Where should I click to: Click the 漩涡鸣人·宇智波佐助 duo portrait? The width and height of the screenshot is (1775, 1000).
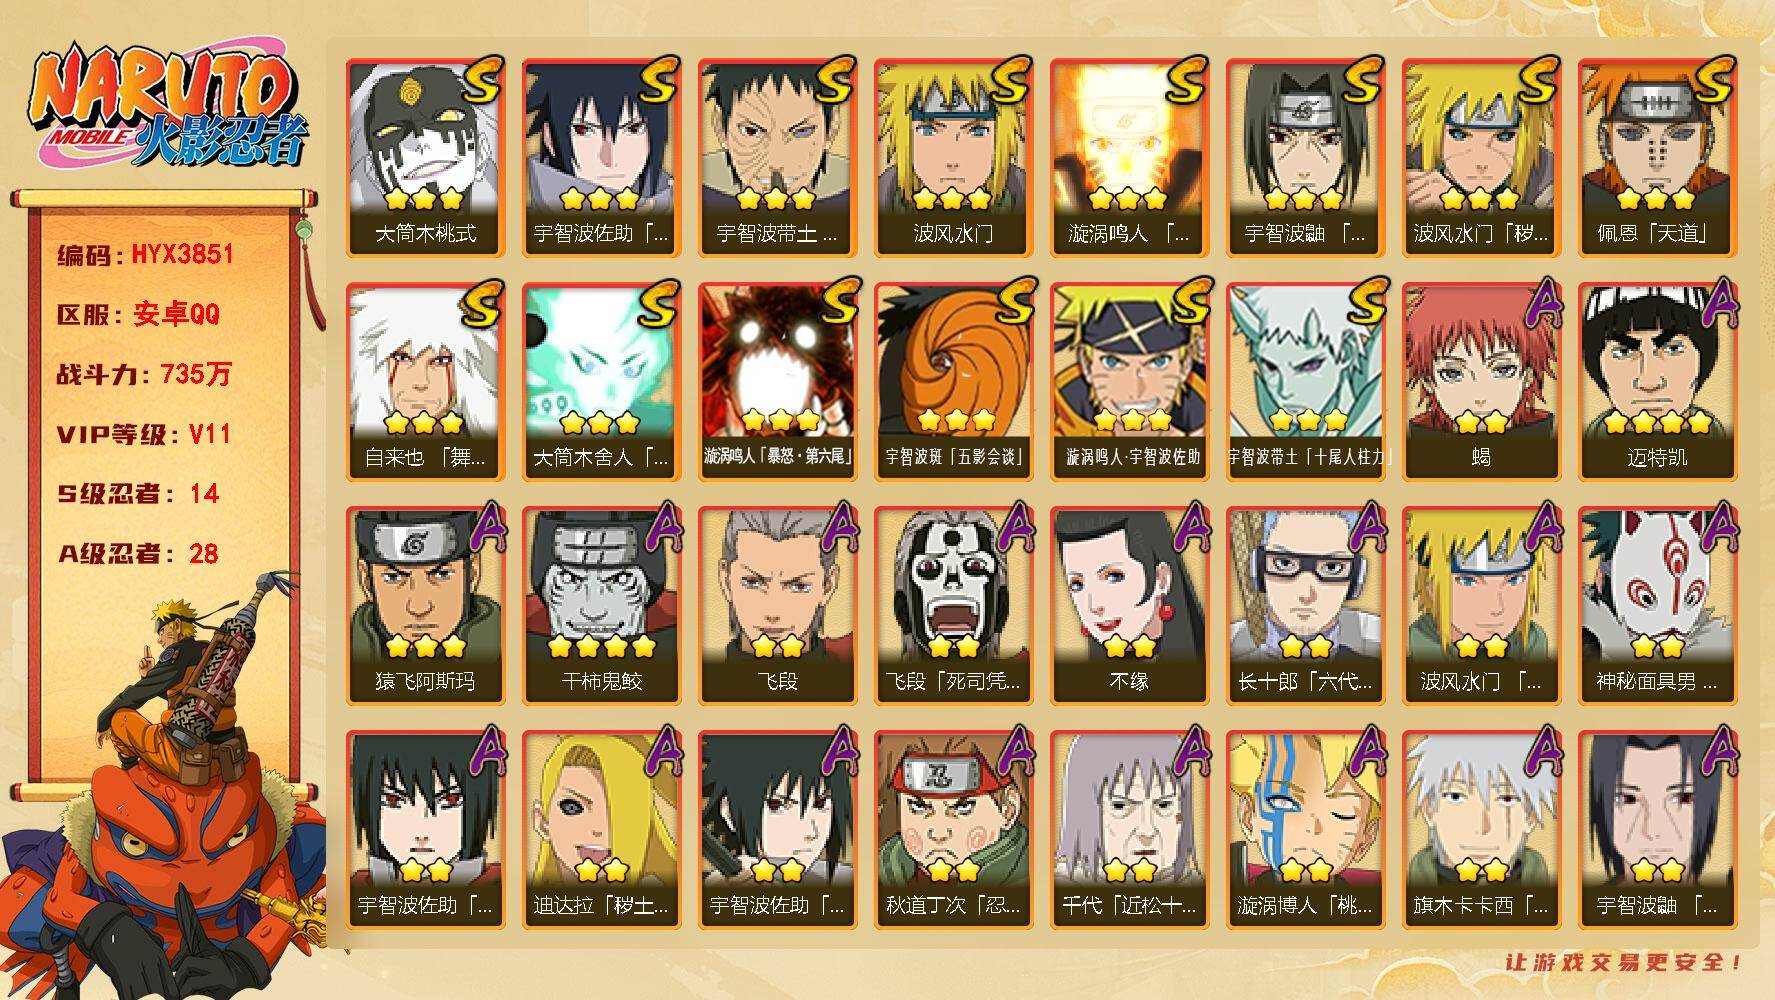1130,382
